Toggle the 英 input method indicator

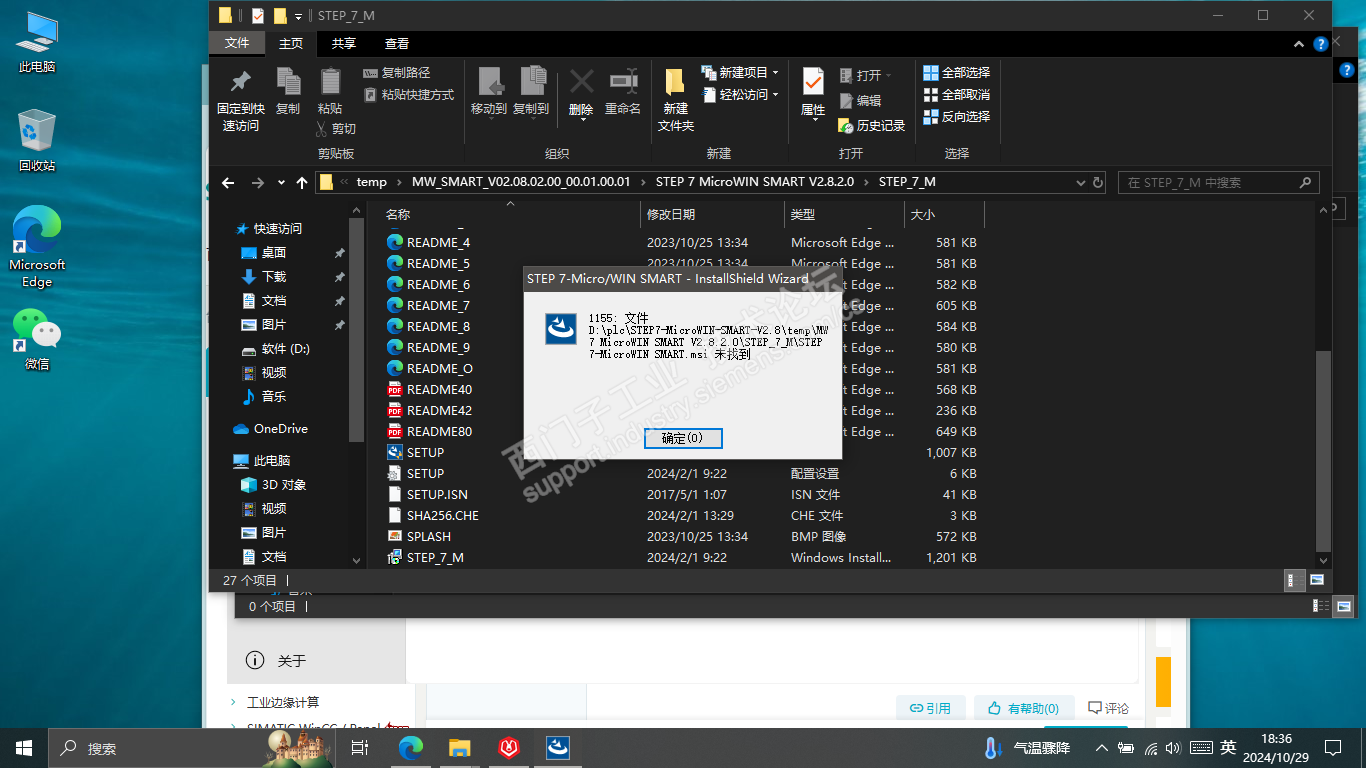pyautogui.click(x=1228, y=747)
